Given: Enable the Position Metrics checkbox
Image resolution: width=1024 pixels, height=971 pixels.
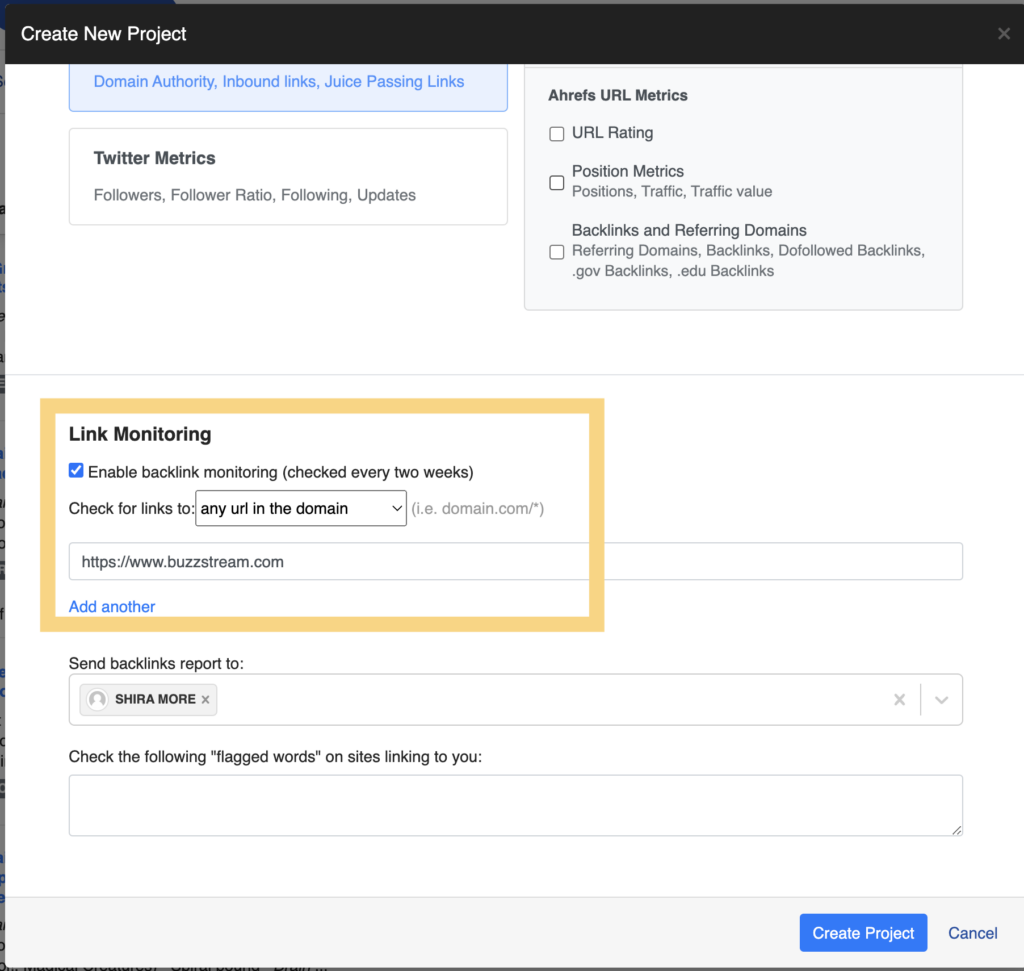Looking at the screenshot, I should coord(557,182).
